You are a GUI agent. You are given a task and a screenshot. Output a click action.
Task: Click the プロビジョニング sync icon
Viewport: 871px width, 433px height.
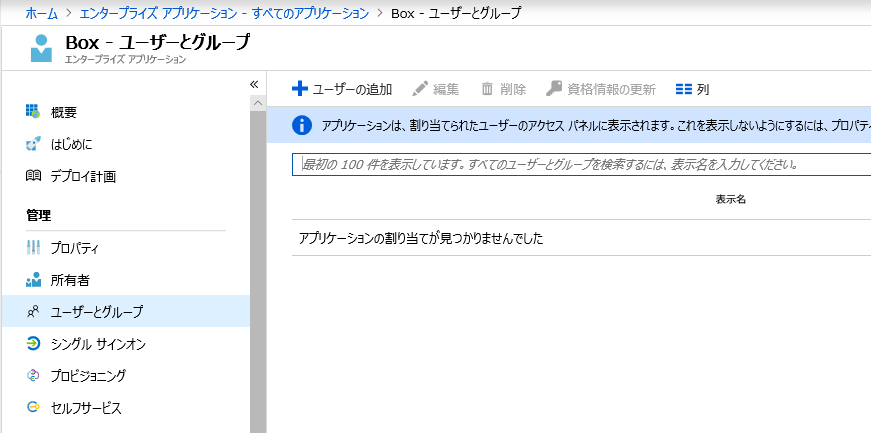[x=33, y=376]
